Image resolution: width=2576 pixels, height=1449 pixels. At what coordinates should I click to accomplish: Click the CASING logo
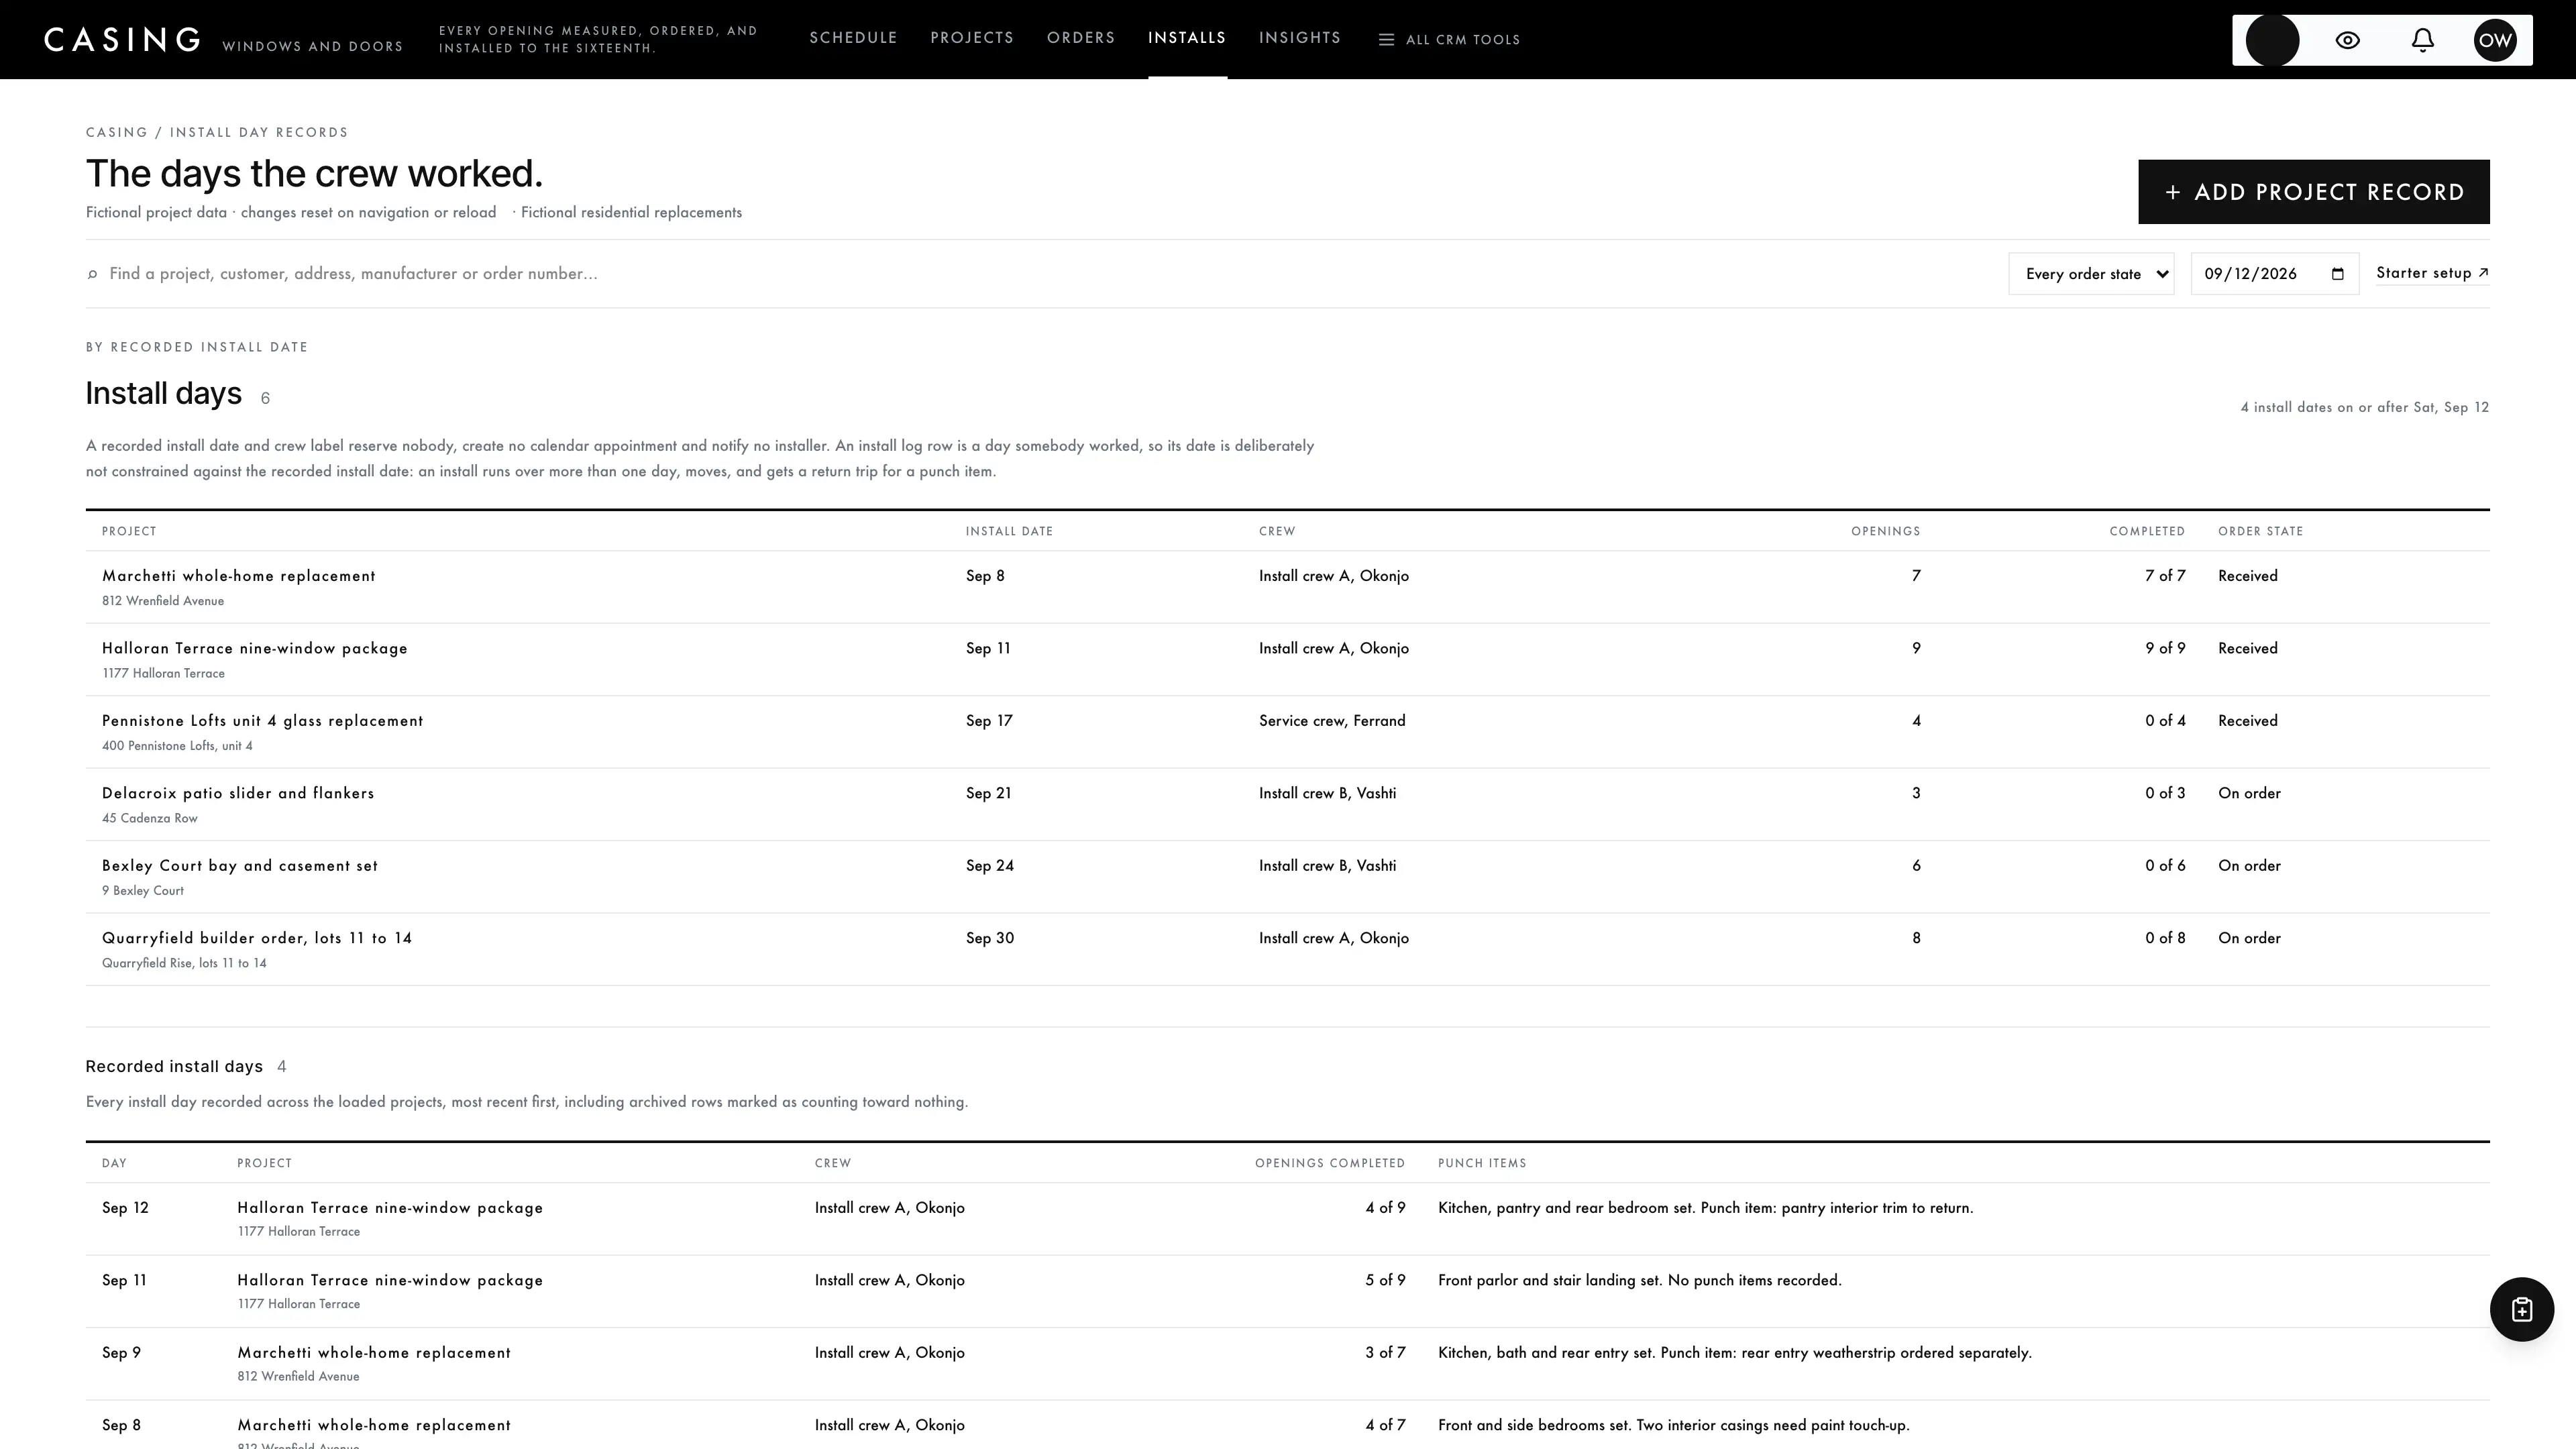click(x=122, y=40)
